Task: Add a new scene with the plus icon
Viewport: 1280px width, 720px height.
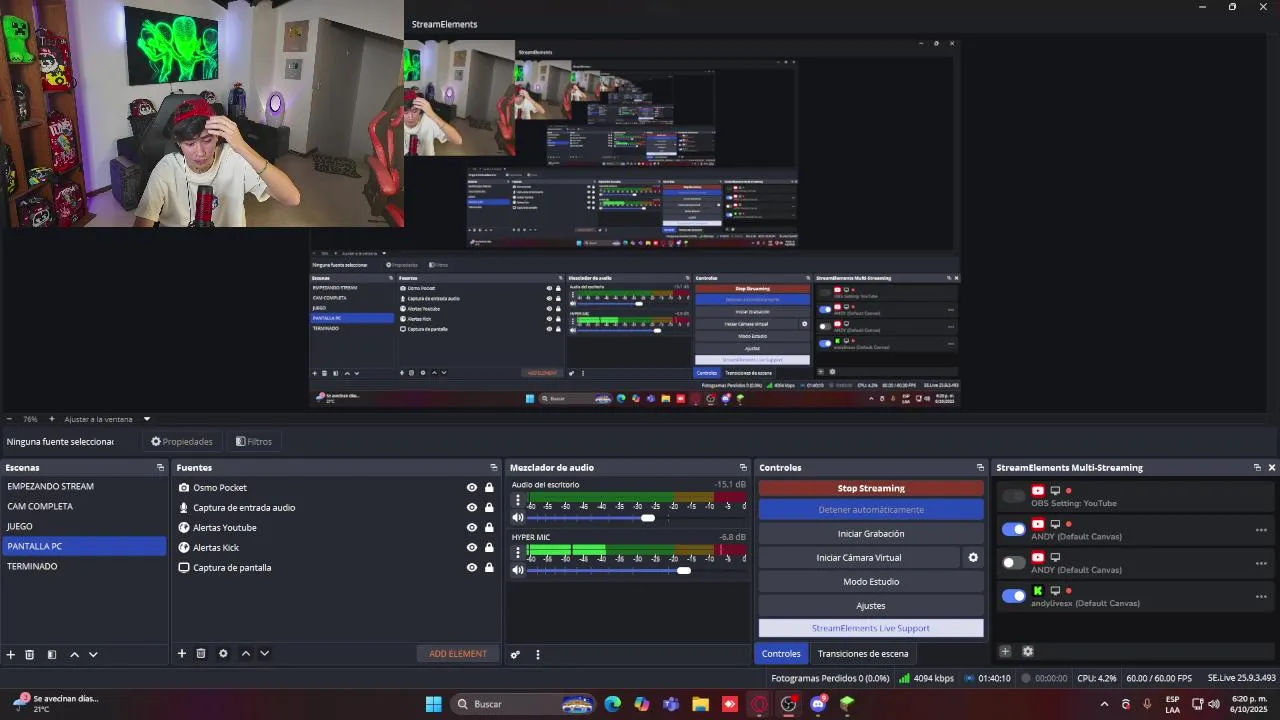Action: [x=11, y=655]
